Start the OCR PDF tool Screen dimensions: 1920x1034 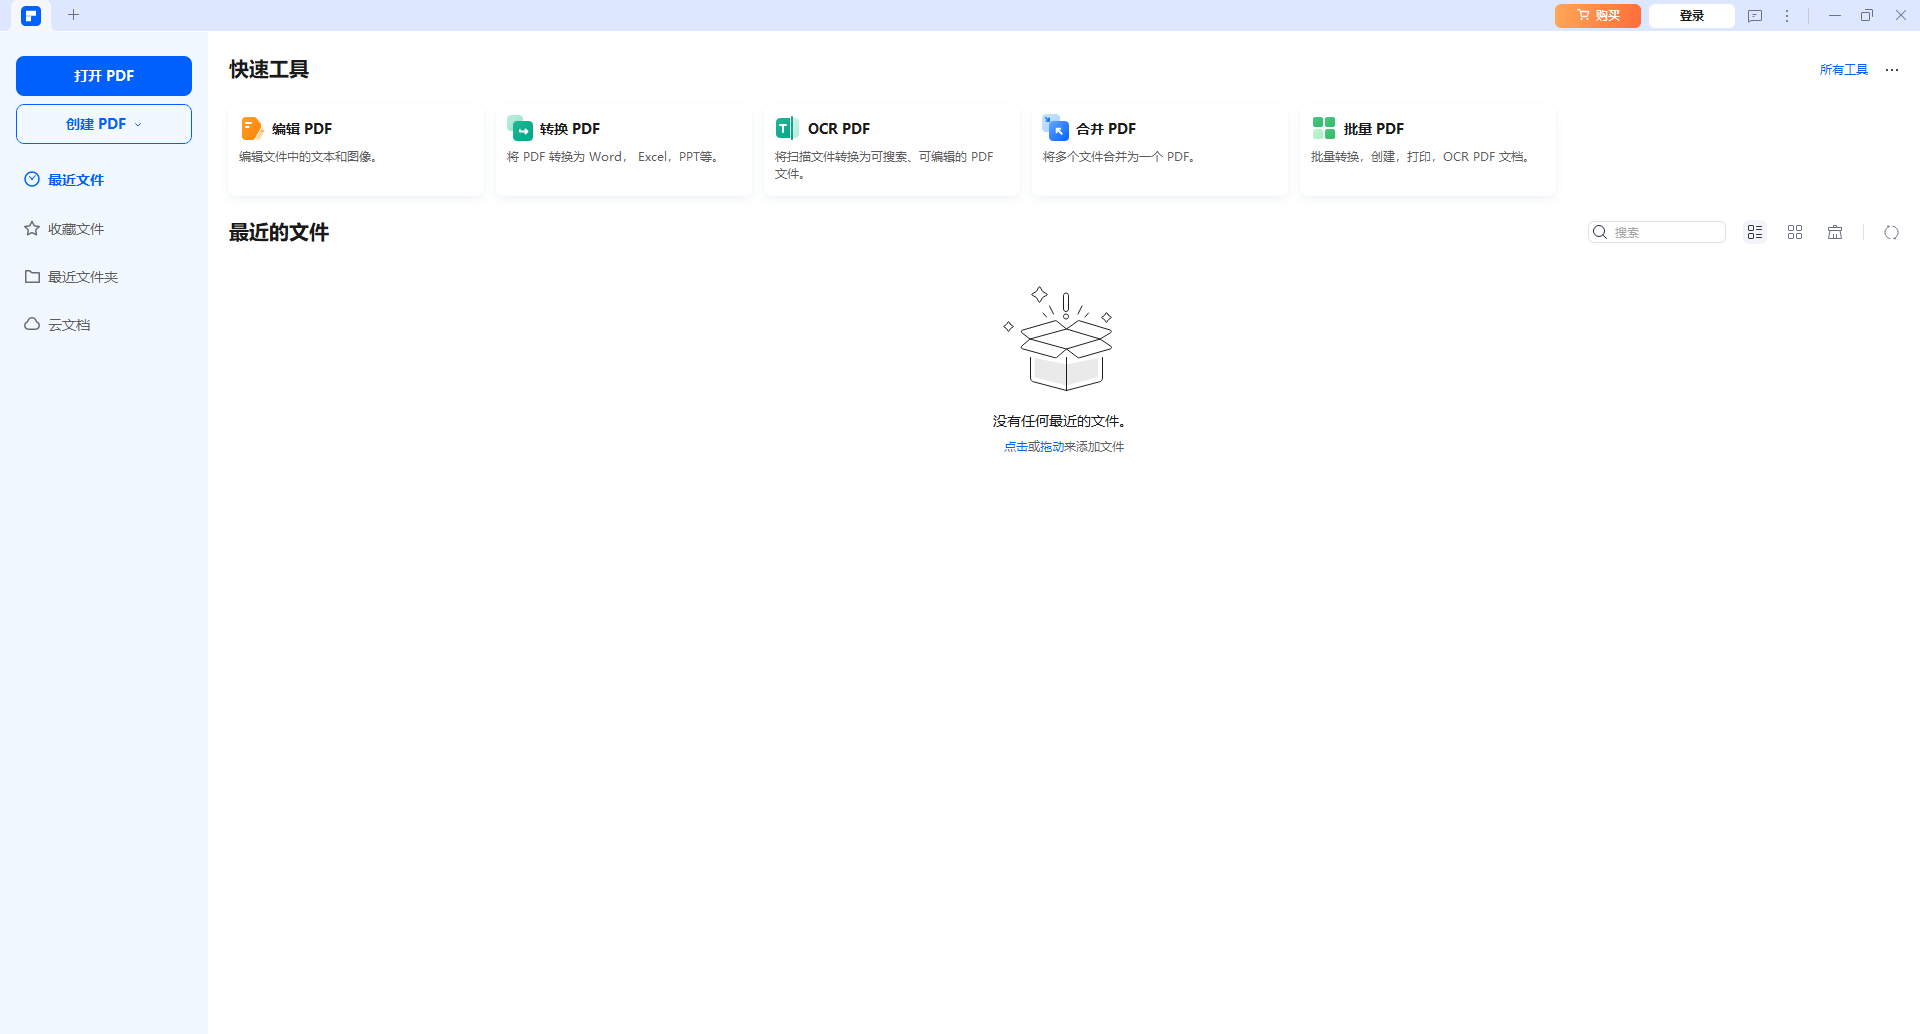tap(891, 148)
